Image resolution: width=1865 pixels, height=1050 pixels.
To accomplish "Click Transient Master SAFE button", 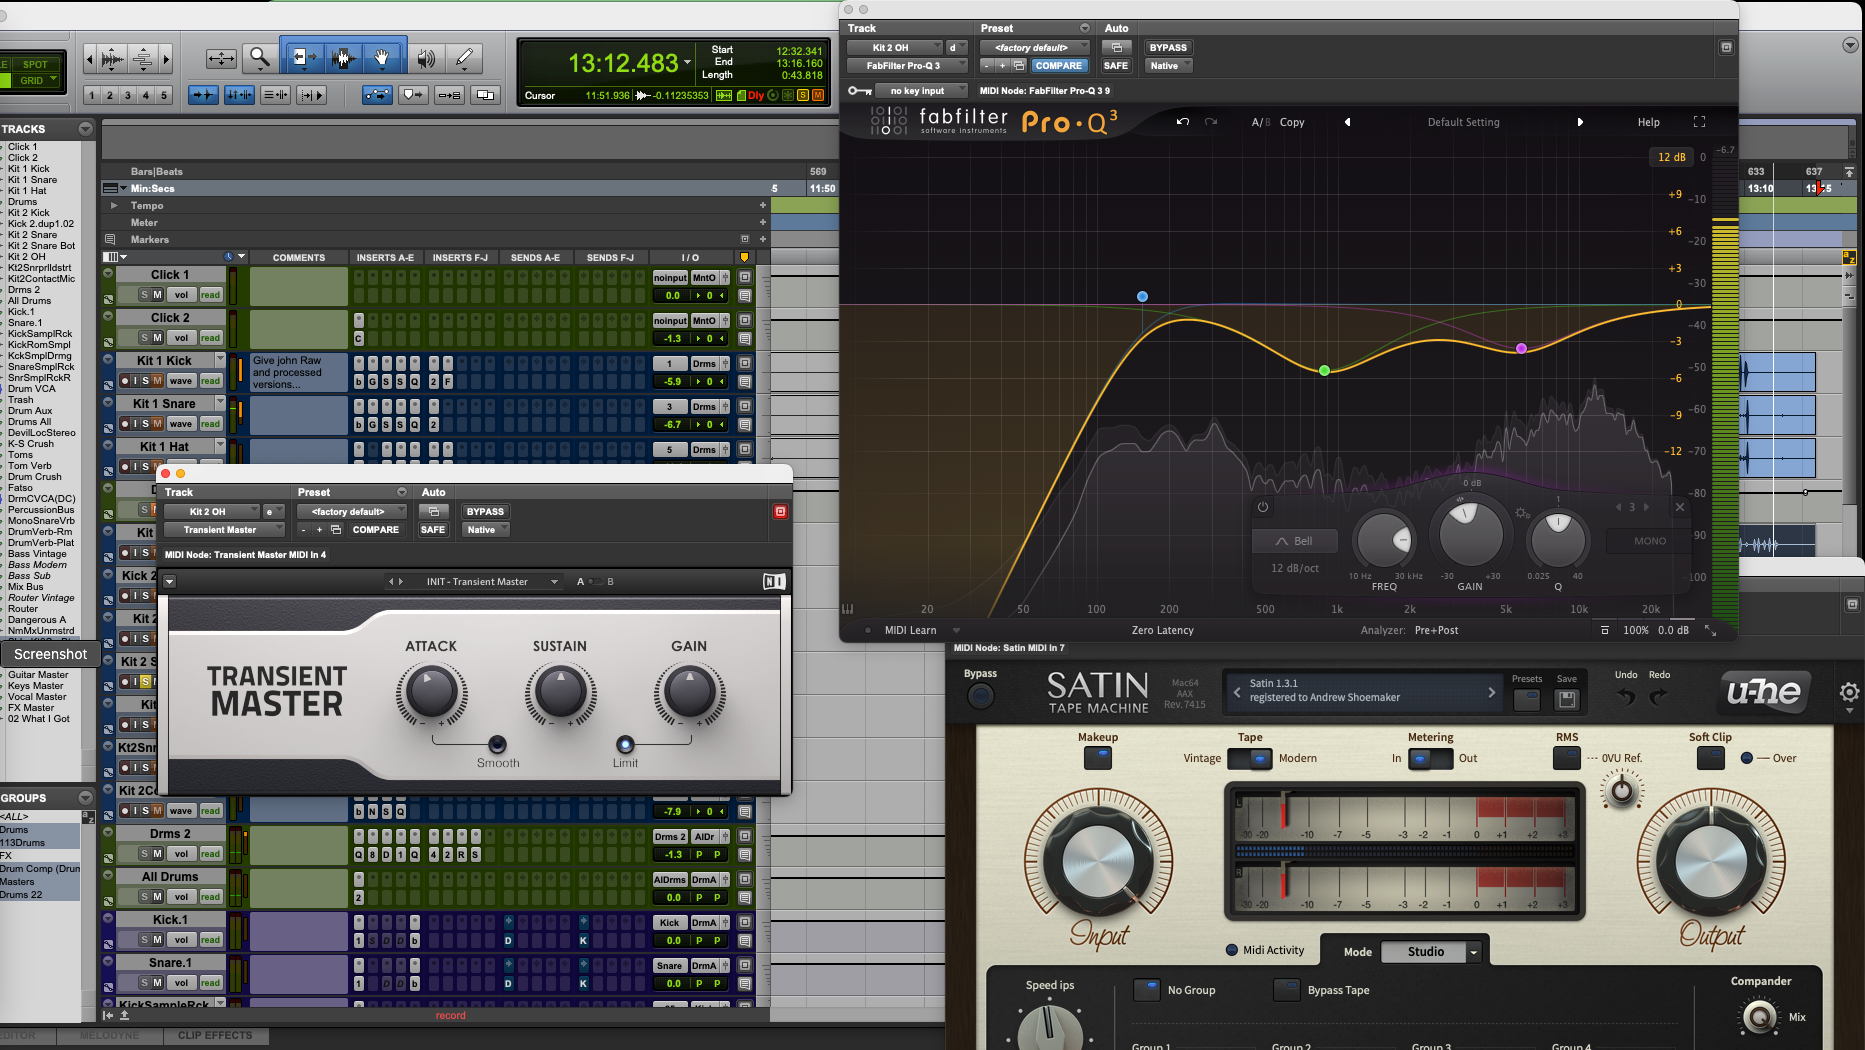I will (433, 530).
